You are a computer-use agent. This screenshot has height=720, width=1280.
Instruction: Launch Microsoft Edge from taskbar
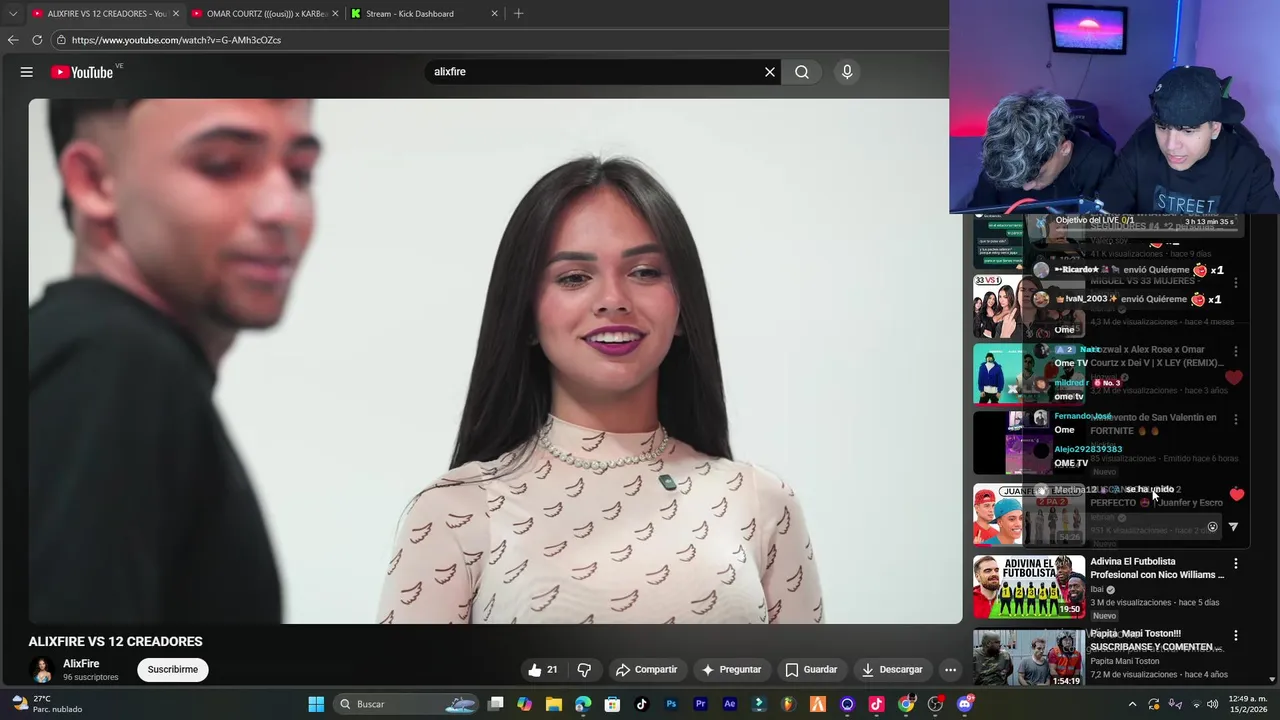(583, 704)
